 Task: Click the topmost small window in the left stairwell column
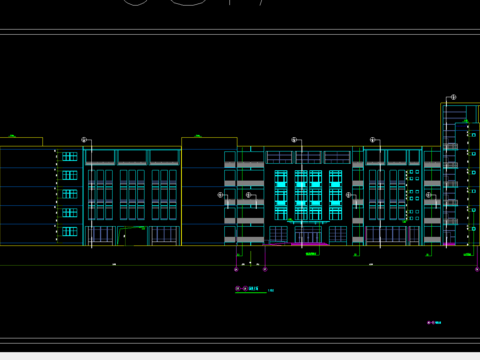point(70,156)
